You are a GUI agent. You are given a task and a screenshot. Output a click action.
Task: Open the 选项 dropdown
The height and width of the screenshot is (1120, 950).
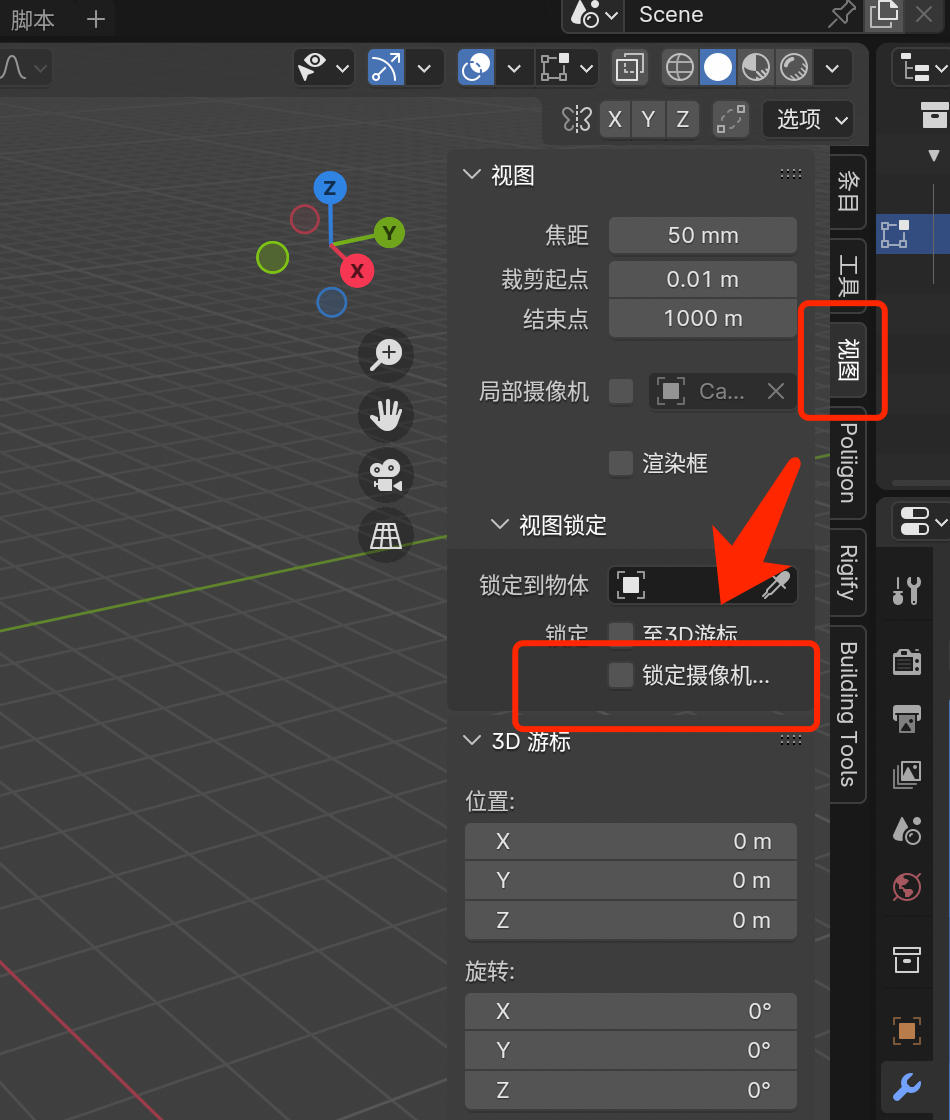(x=807, y=119)
